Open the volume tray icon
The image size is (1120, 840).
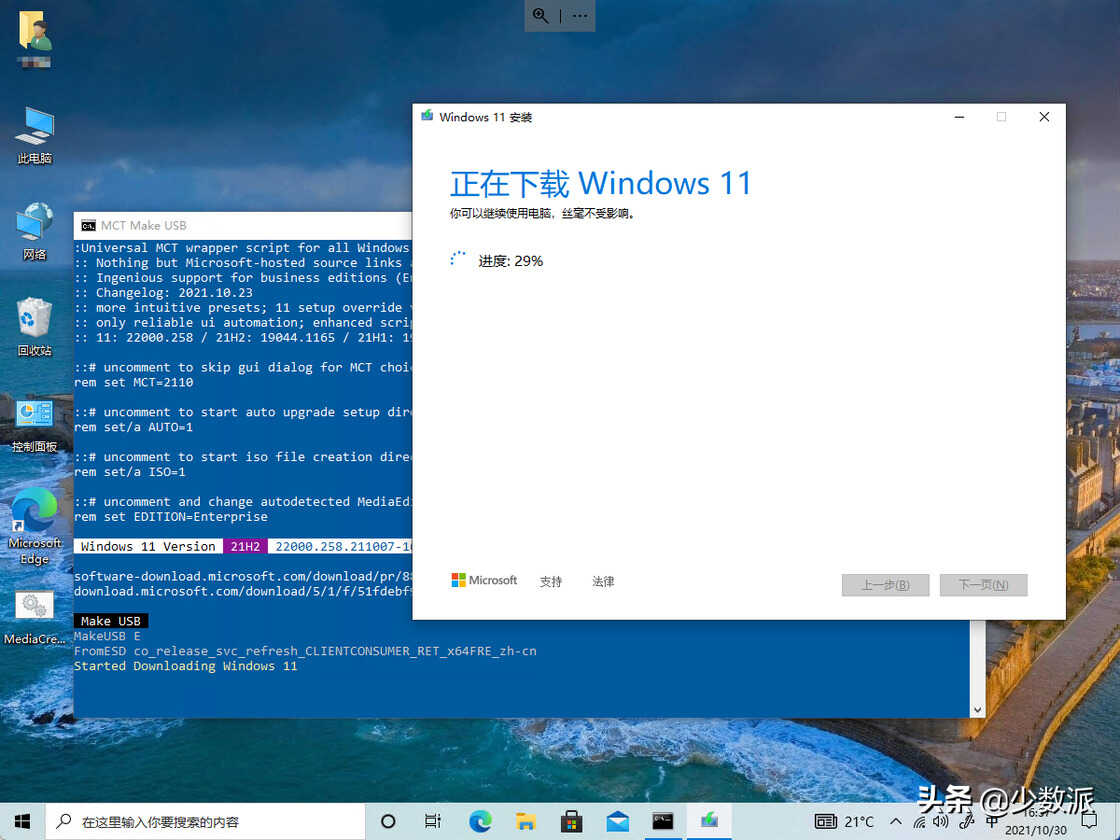941,822
